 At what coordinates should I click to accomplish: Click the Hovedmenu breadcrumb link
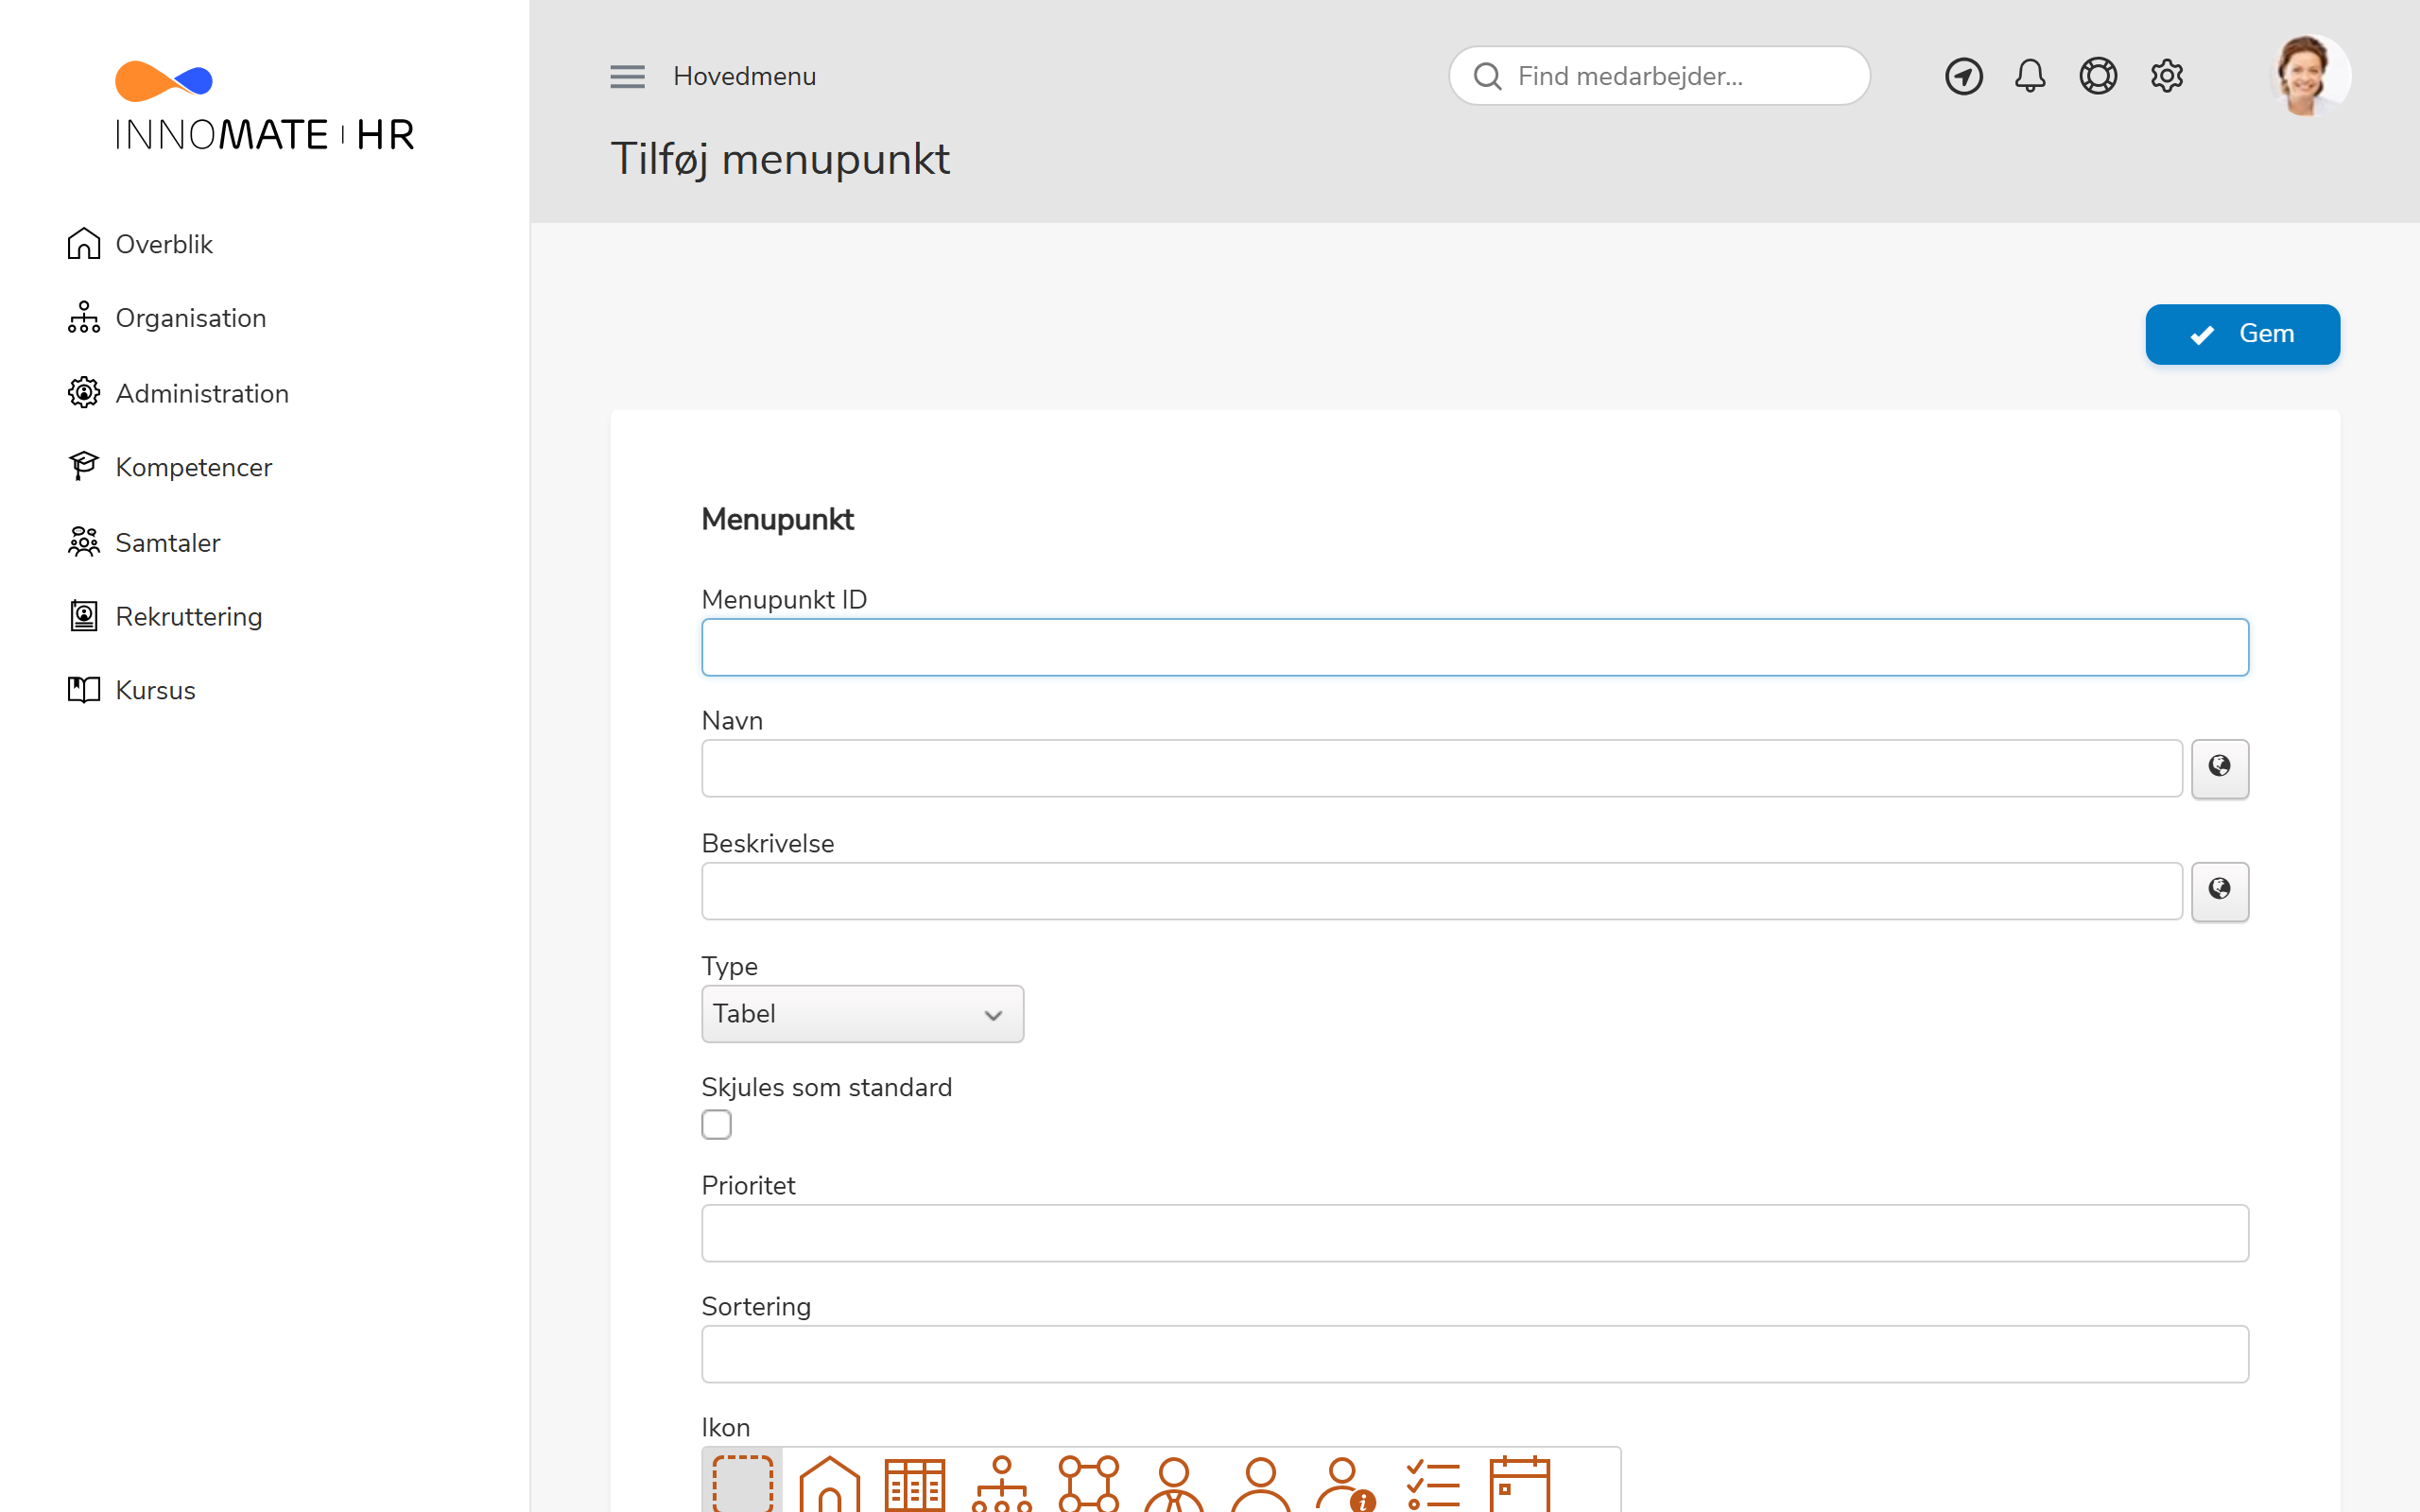click(744, 76)
